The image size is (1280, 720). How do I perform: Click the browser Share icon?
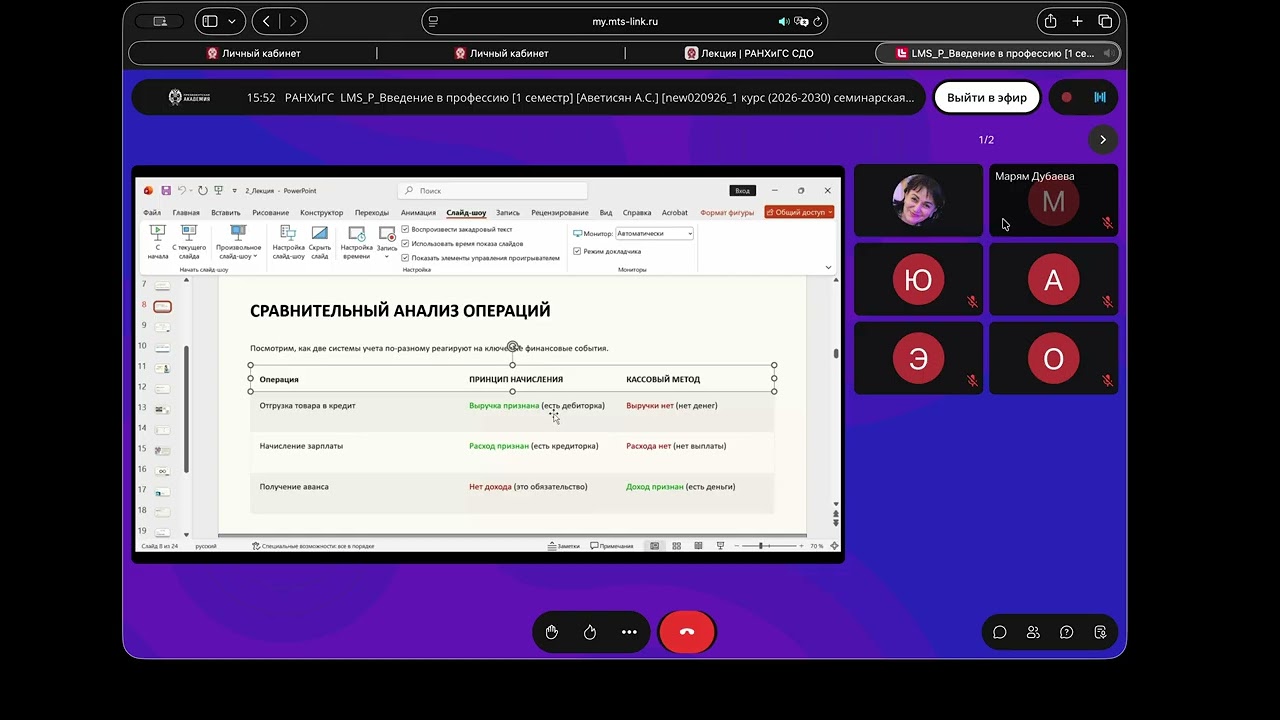click(1050, 21)
